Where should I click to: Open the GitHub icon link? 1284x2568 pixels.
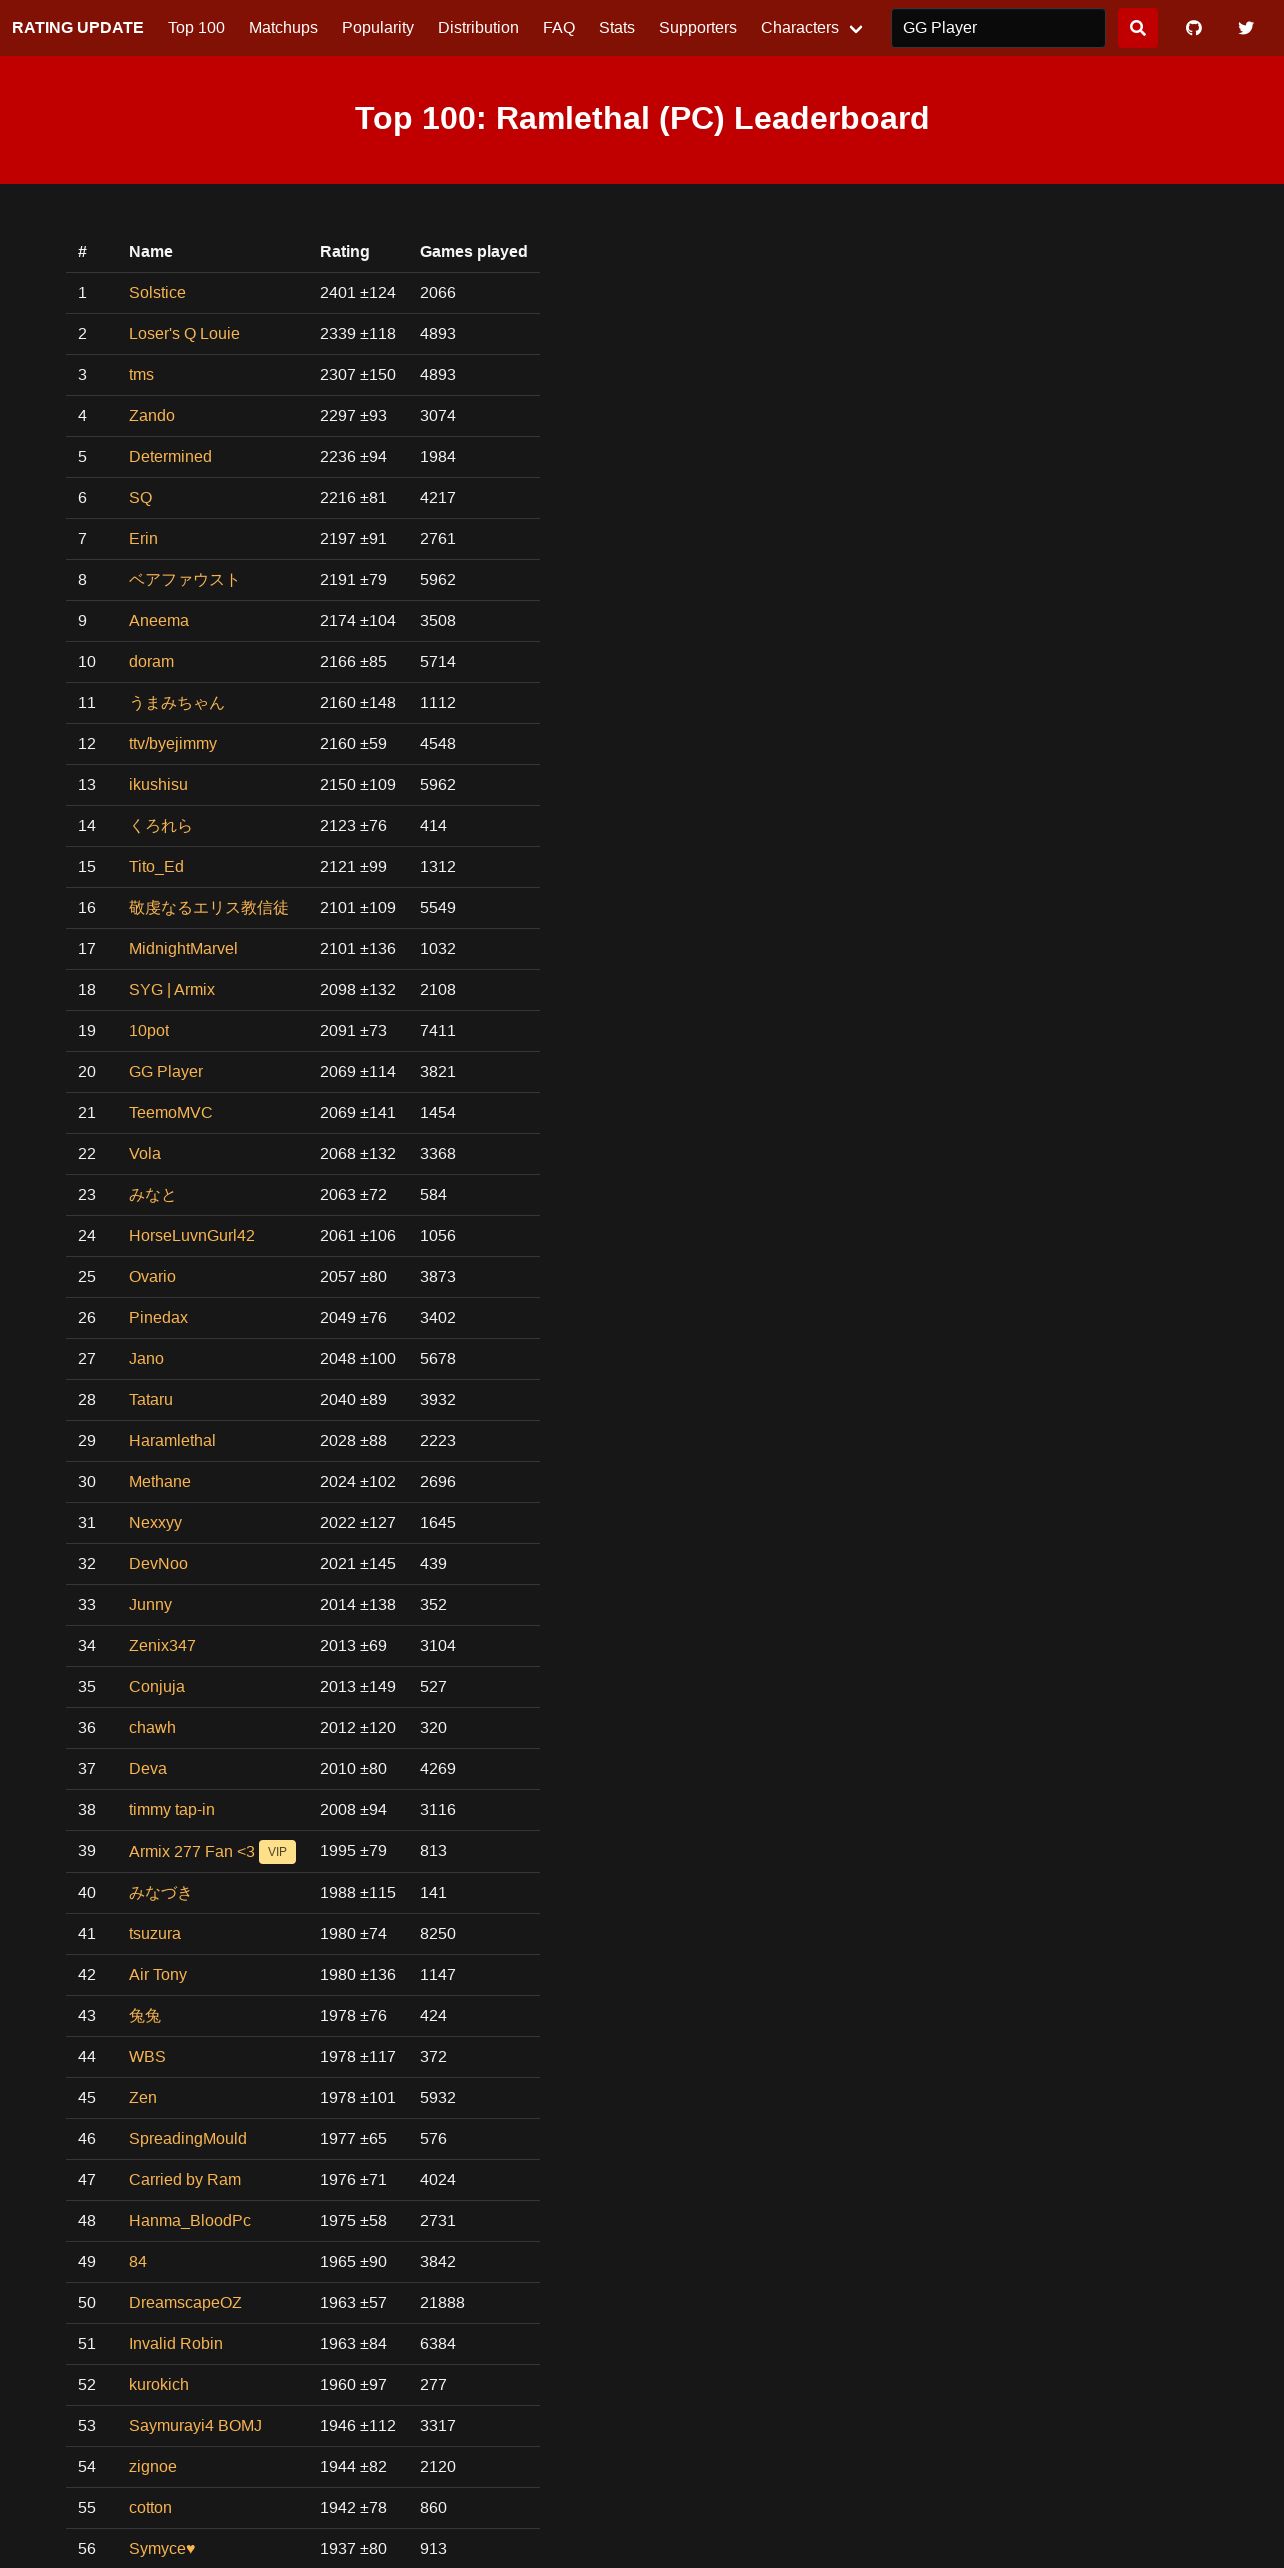pos(1193,28)
